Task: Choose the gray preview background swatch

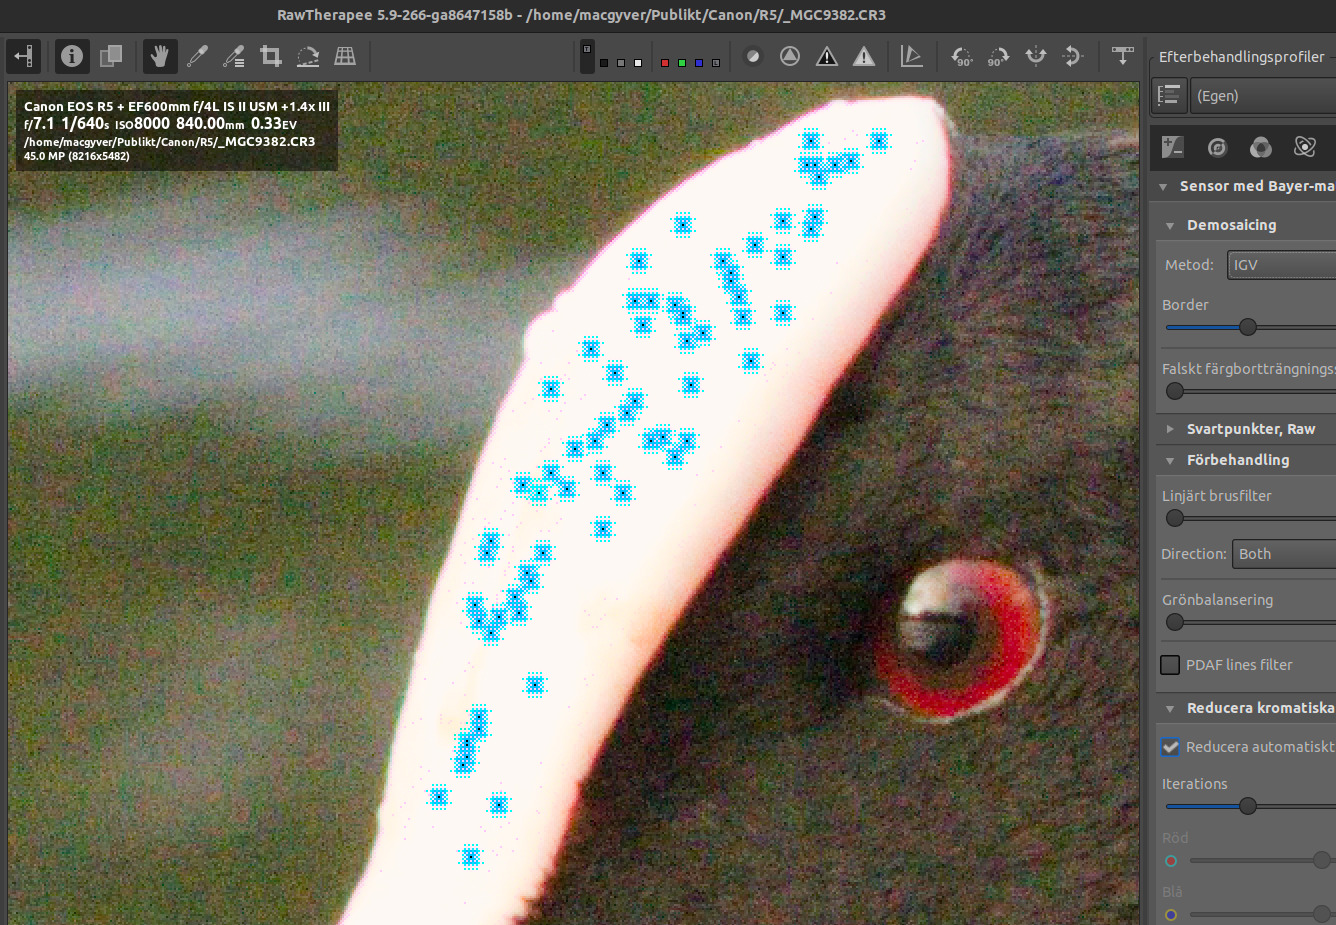Action: click(621, 63)
